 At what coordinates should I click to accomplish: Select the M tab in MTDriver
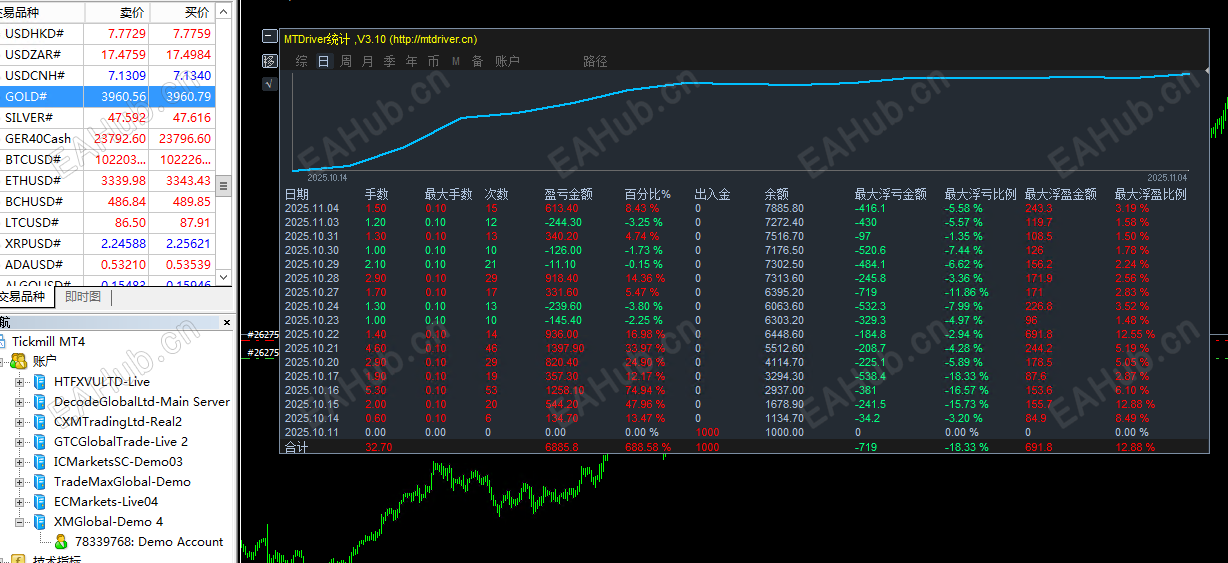pyautogui.click(x=456, y=61)
